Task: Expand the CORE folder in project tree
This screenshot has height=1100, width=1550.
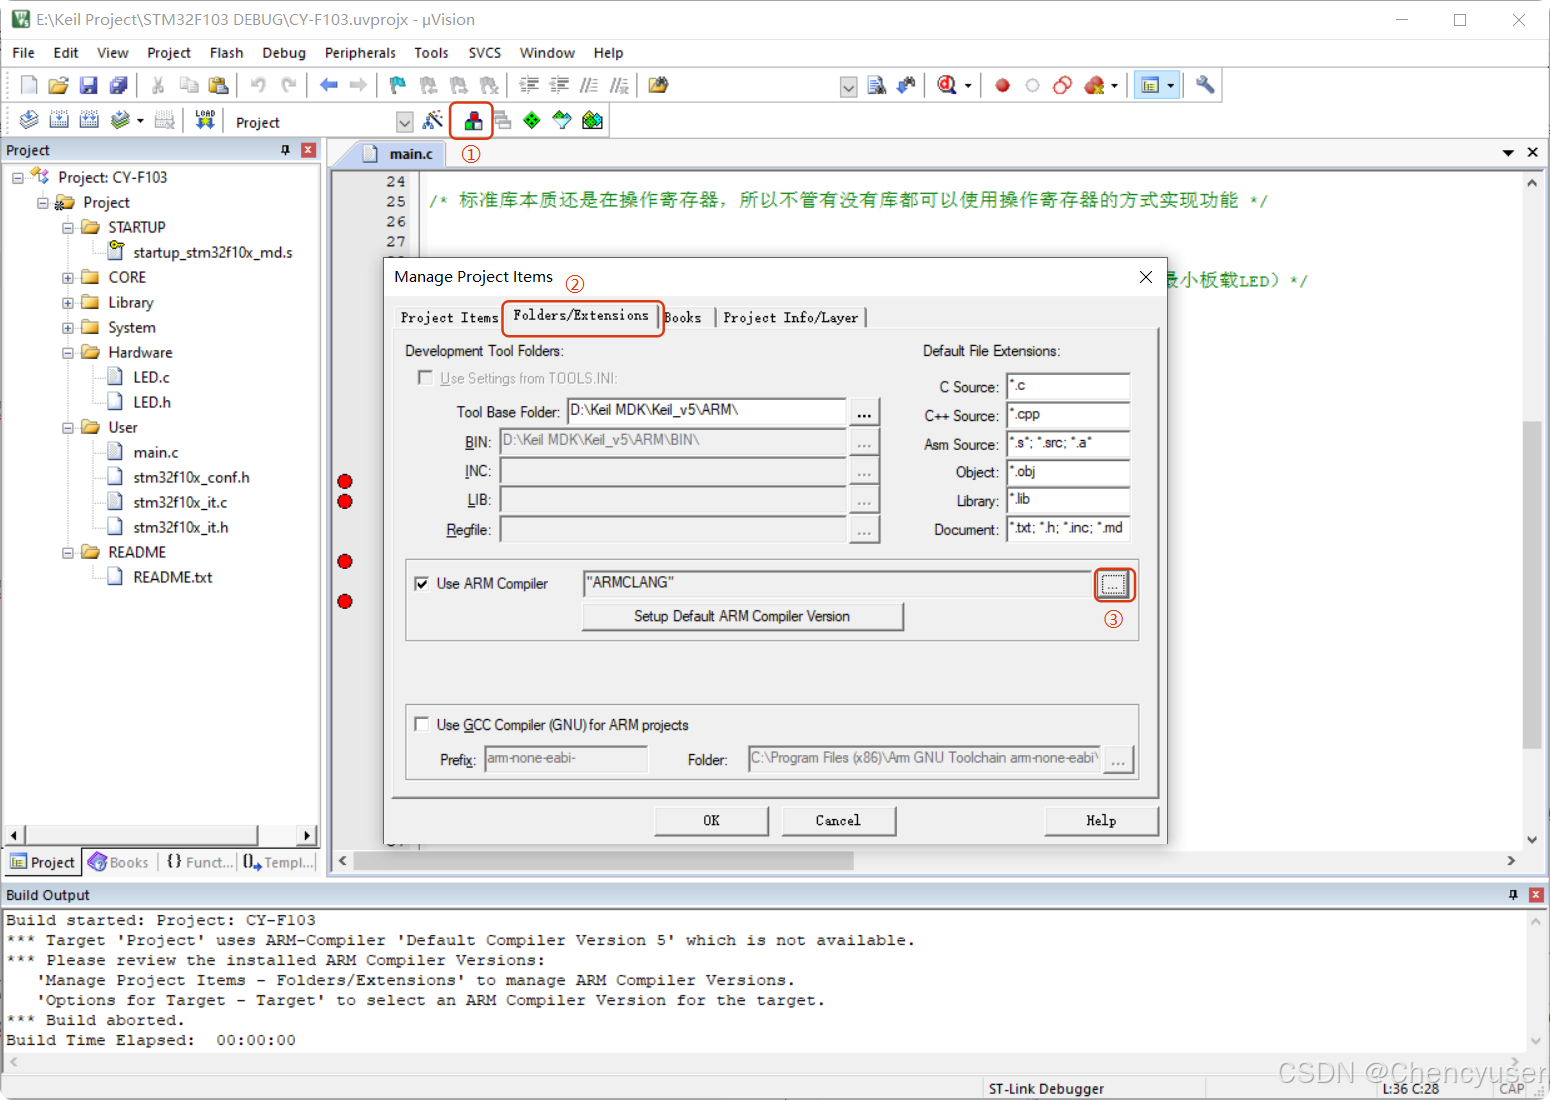Action: 68,277
